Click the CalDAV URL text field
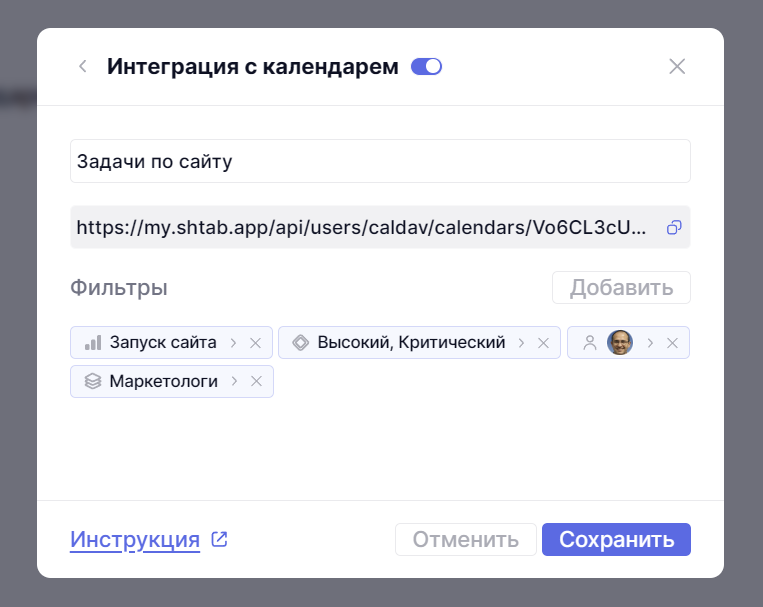The width and height of the screenshot is (763, 607). tap(367, 227)
